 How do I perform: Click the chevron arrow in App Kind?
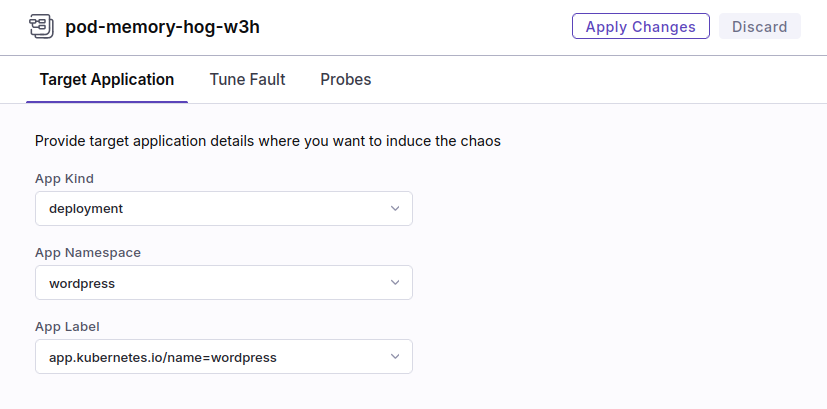pyautogui.click(x=395, y=209)
